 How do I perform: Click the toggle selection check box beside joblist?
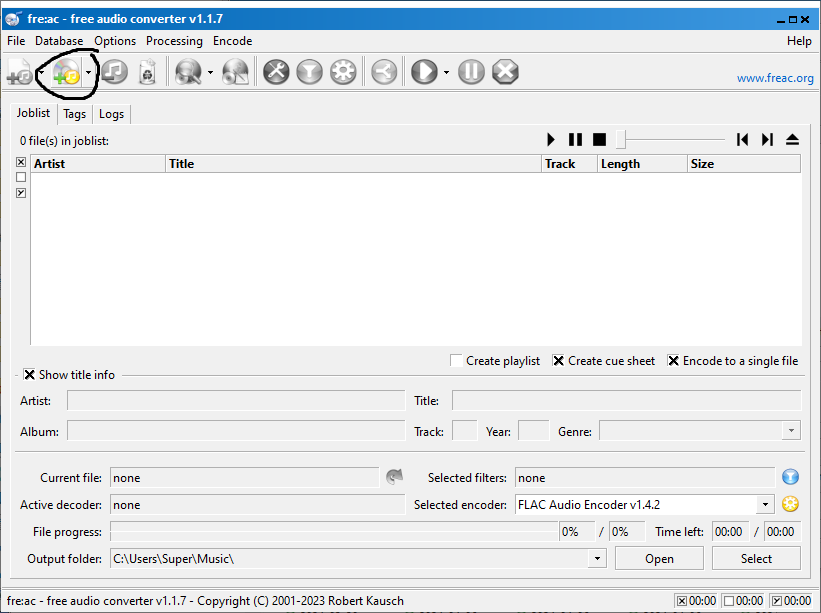click(21, 193)
